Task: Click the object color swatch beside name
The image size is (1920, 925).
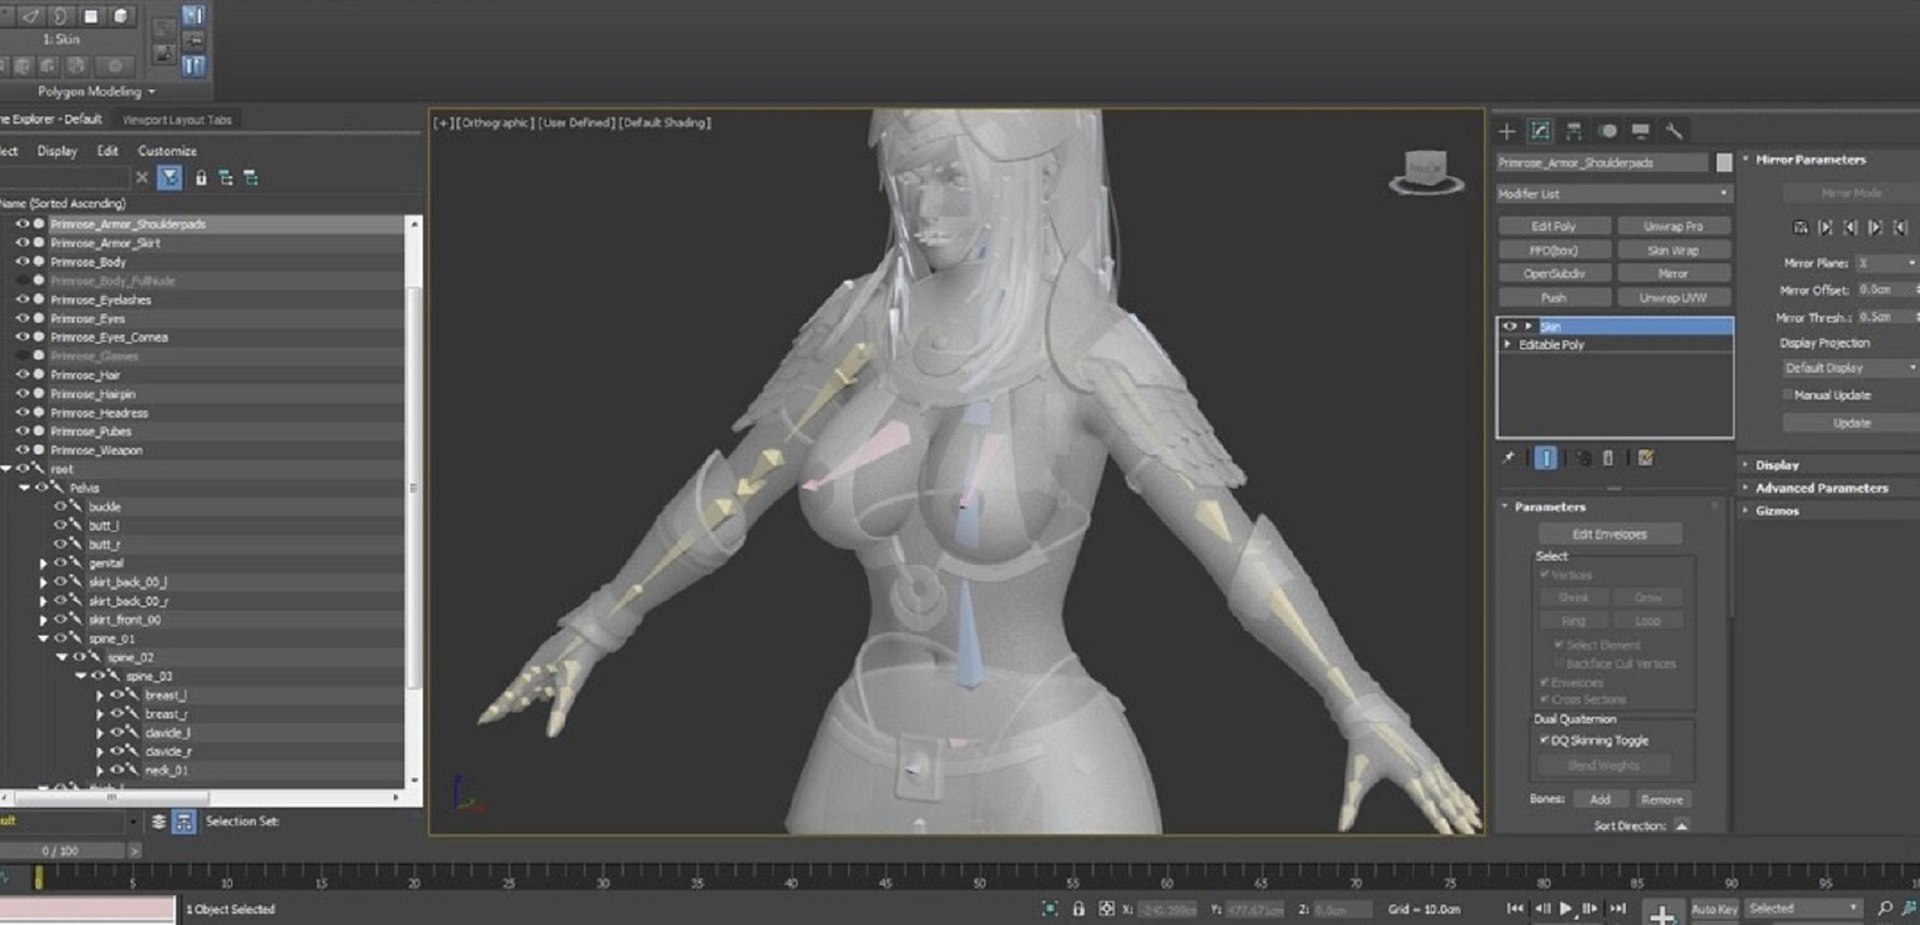Action: (1724, 162)
